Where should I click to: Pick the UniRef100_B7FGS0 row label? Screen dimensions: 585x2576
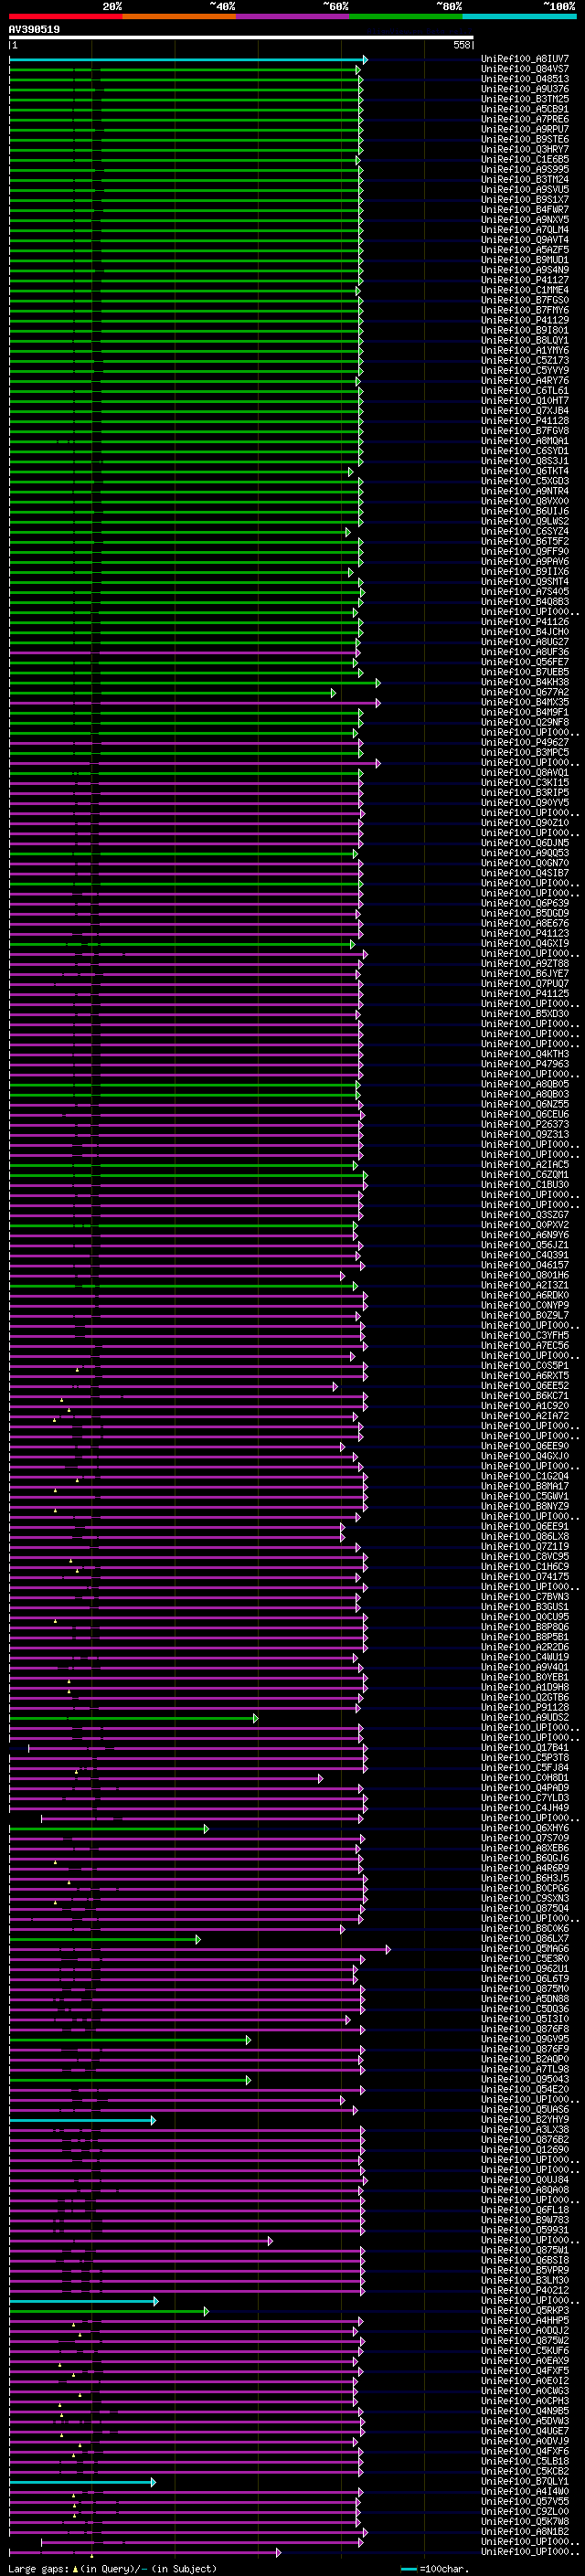coord(525,300)
